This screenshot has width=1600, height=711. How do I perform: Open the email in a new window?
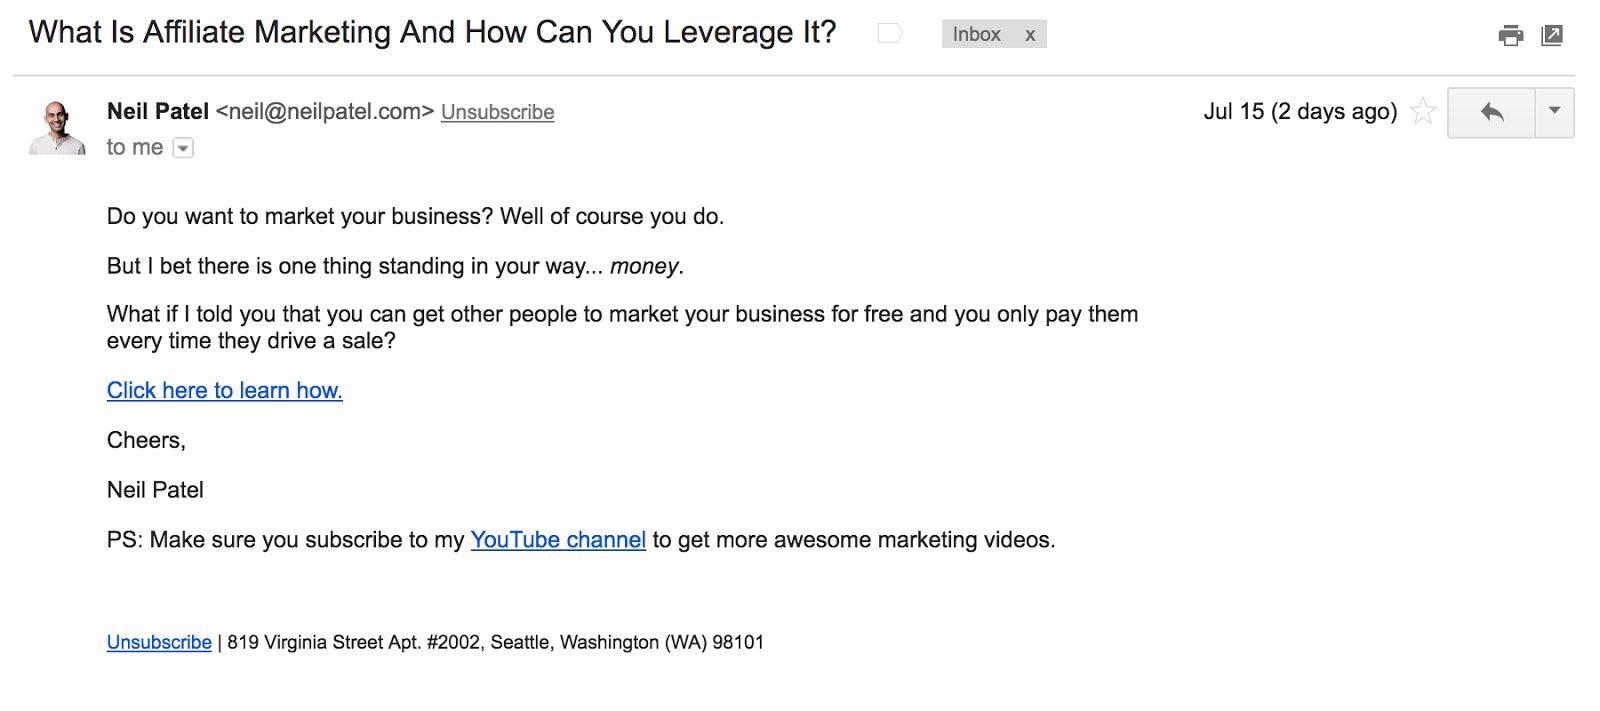click(x=1552, y=36)
